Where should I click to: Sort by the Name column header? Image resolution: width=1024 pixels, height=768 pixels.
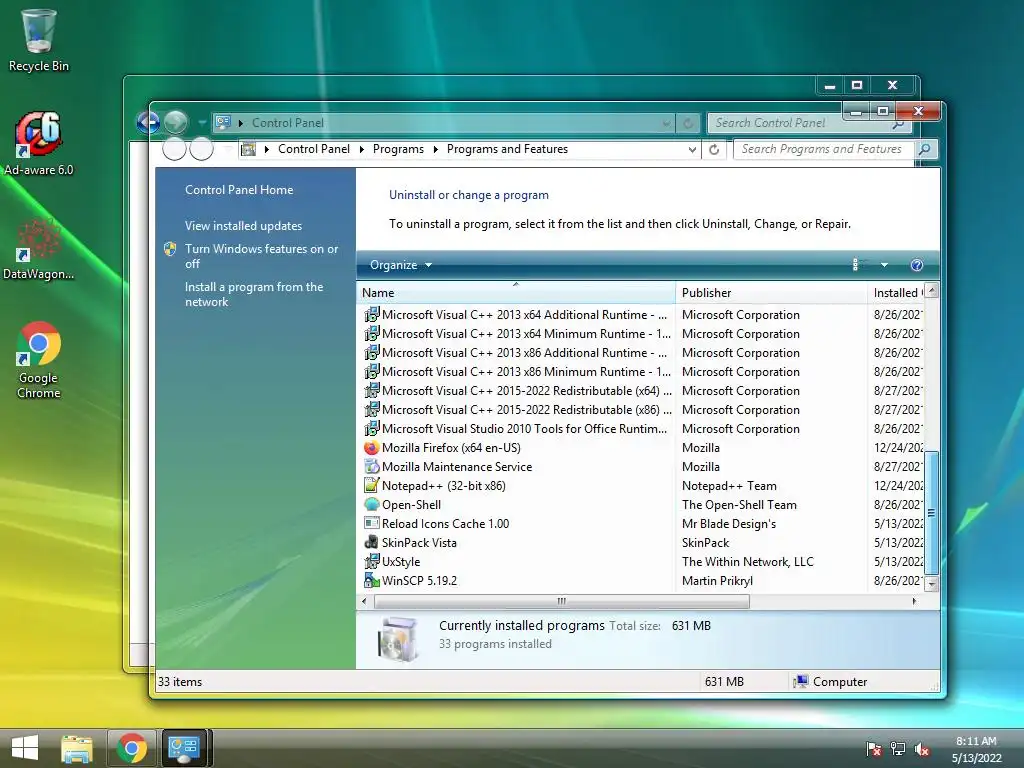[x=516, y=293]
